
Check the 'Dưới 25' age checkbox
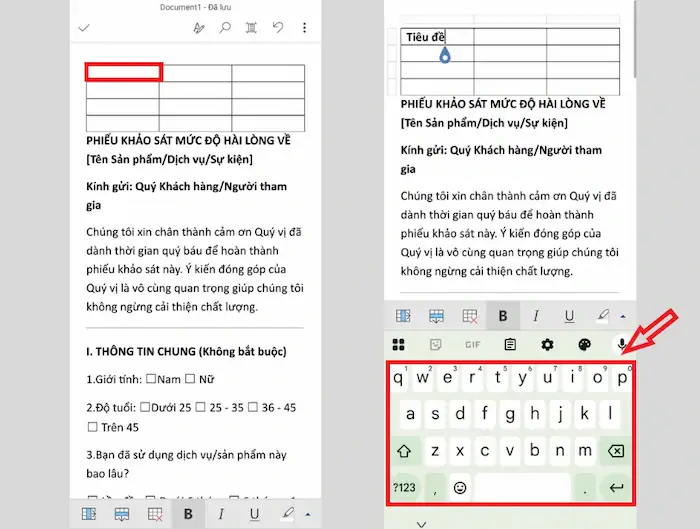(x=145, y=407)
